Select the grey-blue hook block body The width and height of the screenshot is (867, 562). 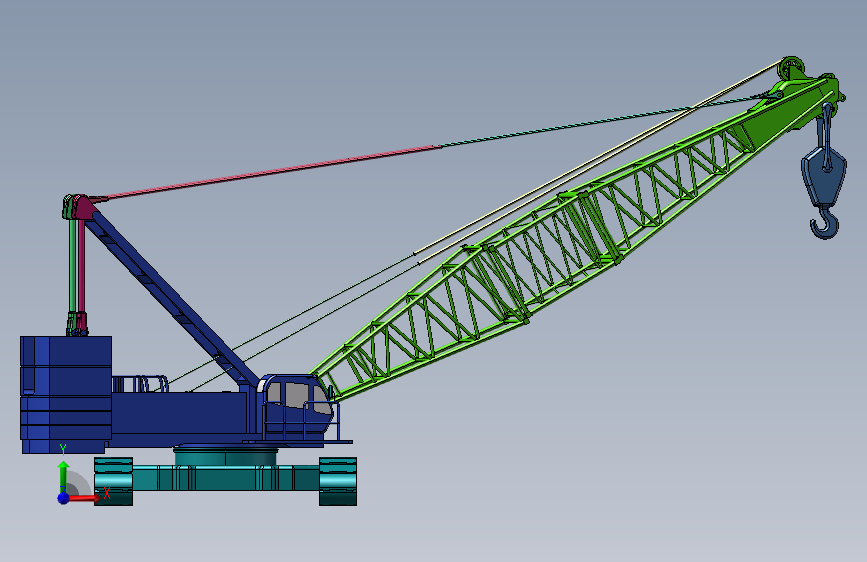(823, 176)
